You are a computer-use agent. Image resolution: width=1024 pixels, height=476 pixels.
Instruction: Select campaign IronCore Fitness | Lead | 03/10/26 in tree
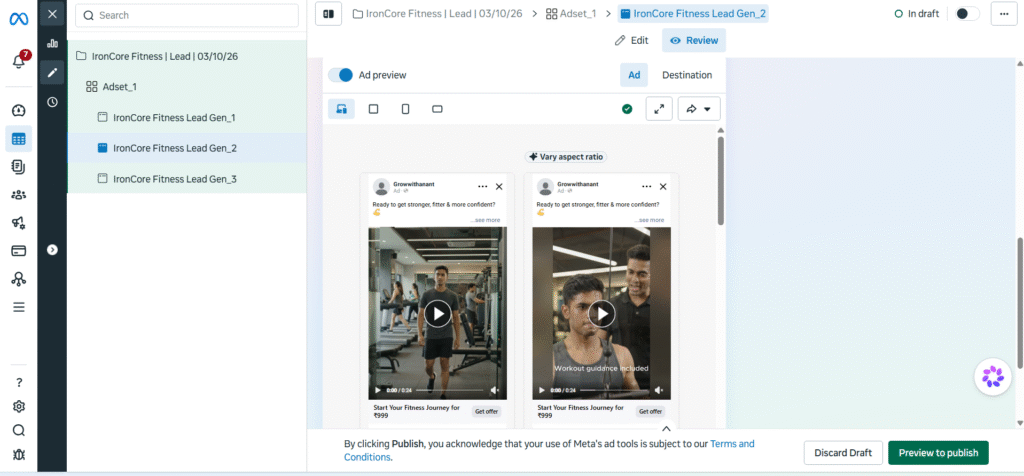point(187,56)
